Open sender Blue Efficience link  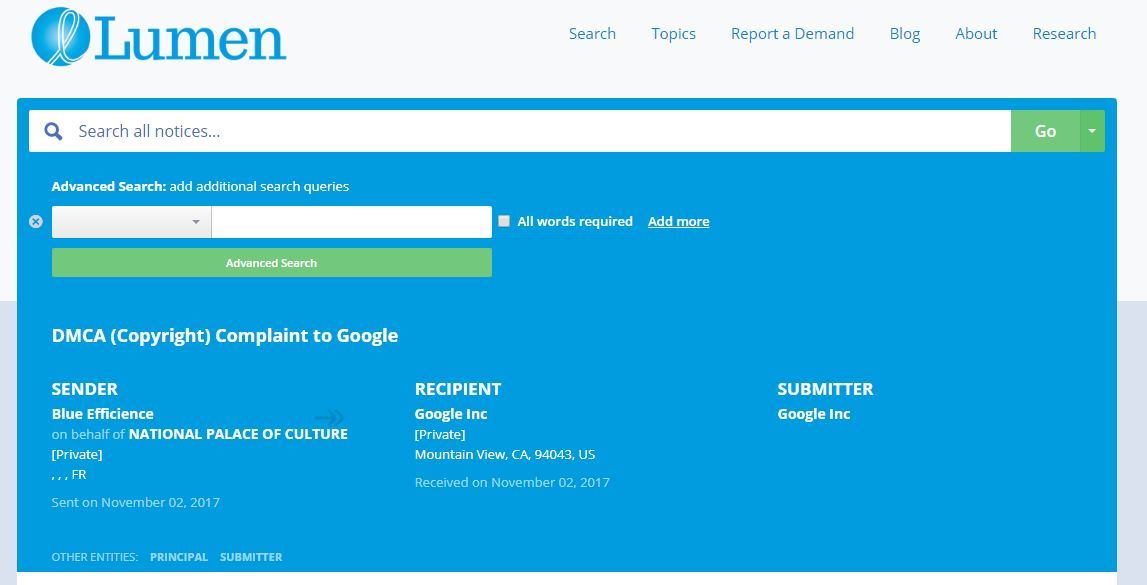click(102, 414)
